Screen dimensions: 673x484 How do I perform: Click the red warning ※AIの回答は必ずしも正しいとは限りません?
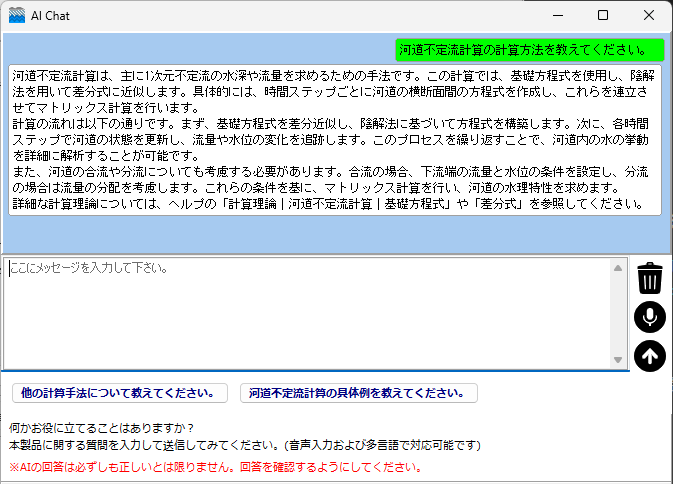pyautogui.click(x=215, y=467)
